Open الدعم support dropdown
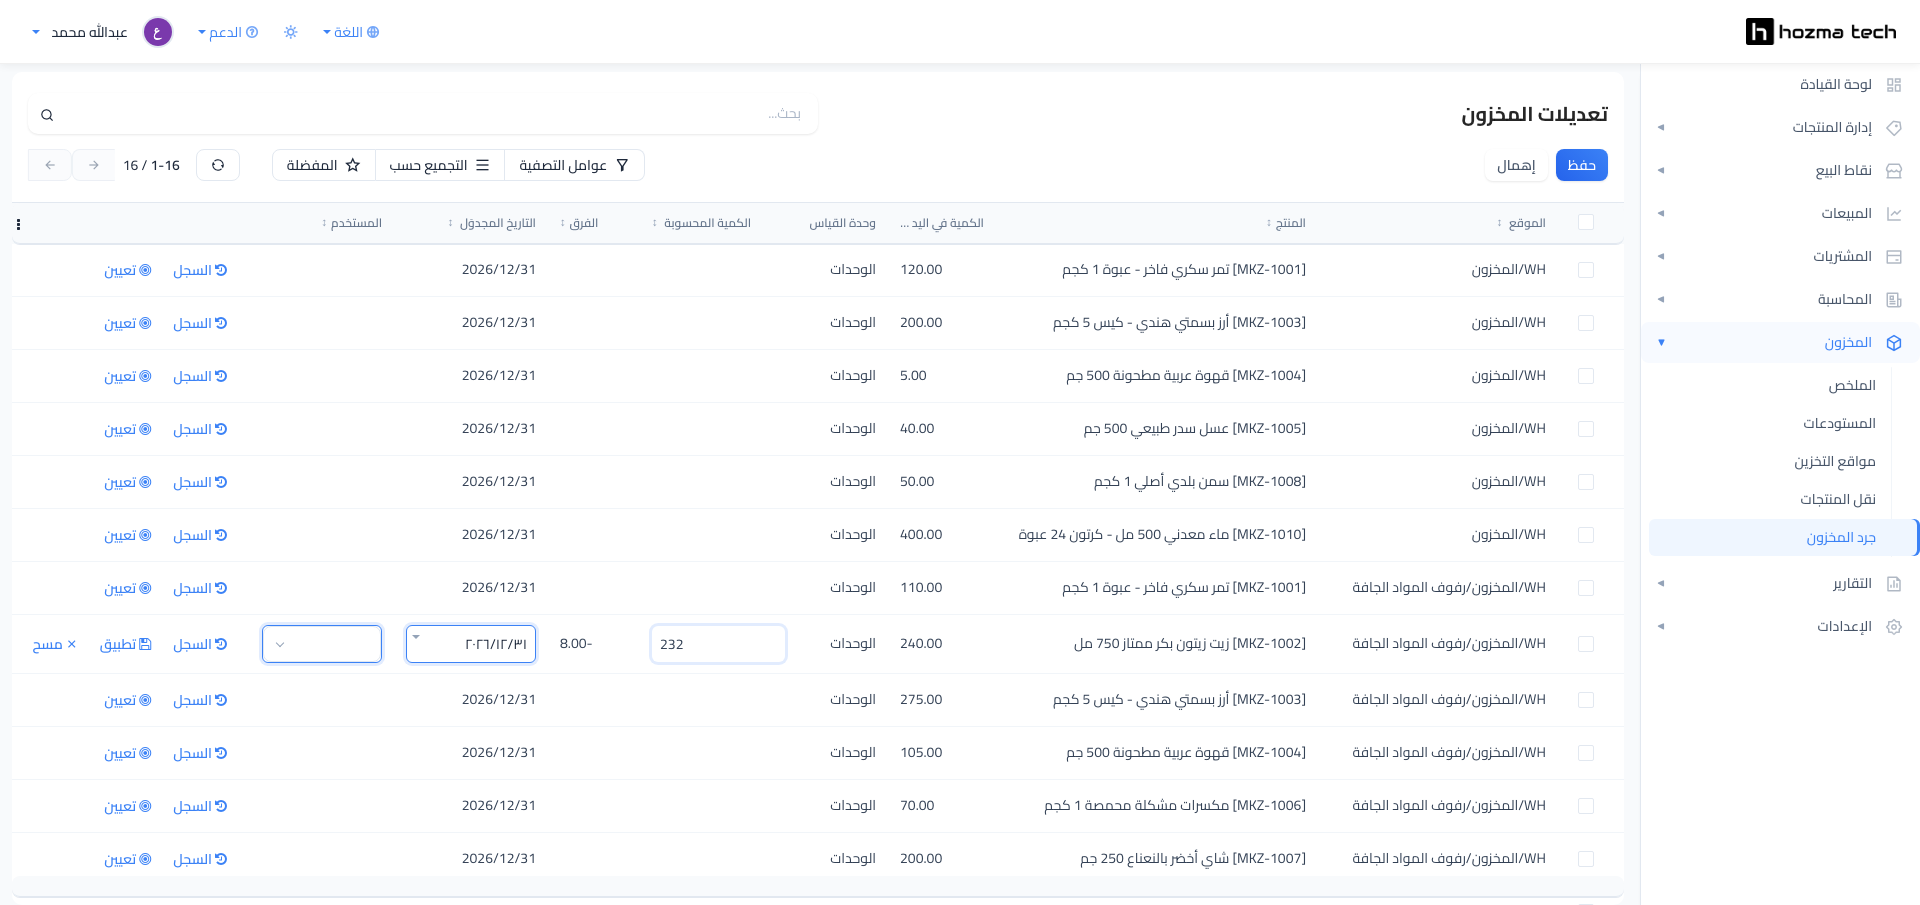1920x905 pixels. coord(228,32)
